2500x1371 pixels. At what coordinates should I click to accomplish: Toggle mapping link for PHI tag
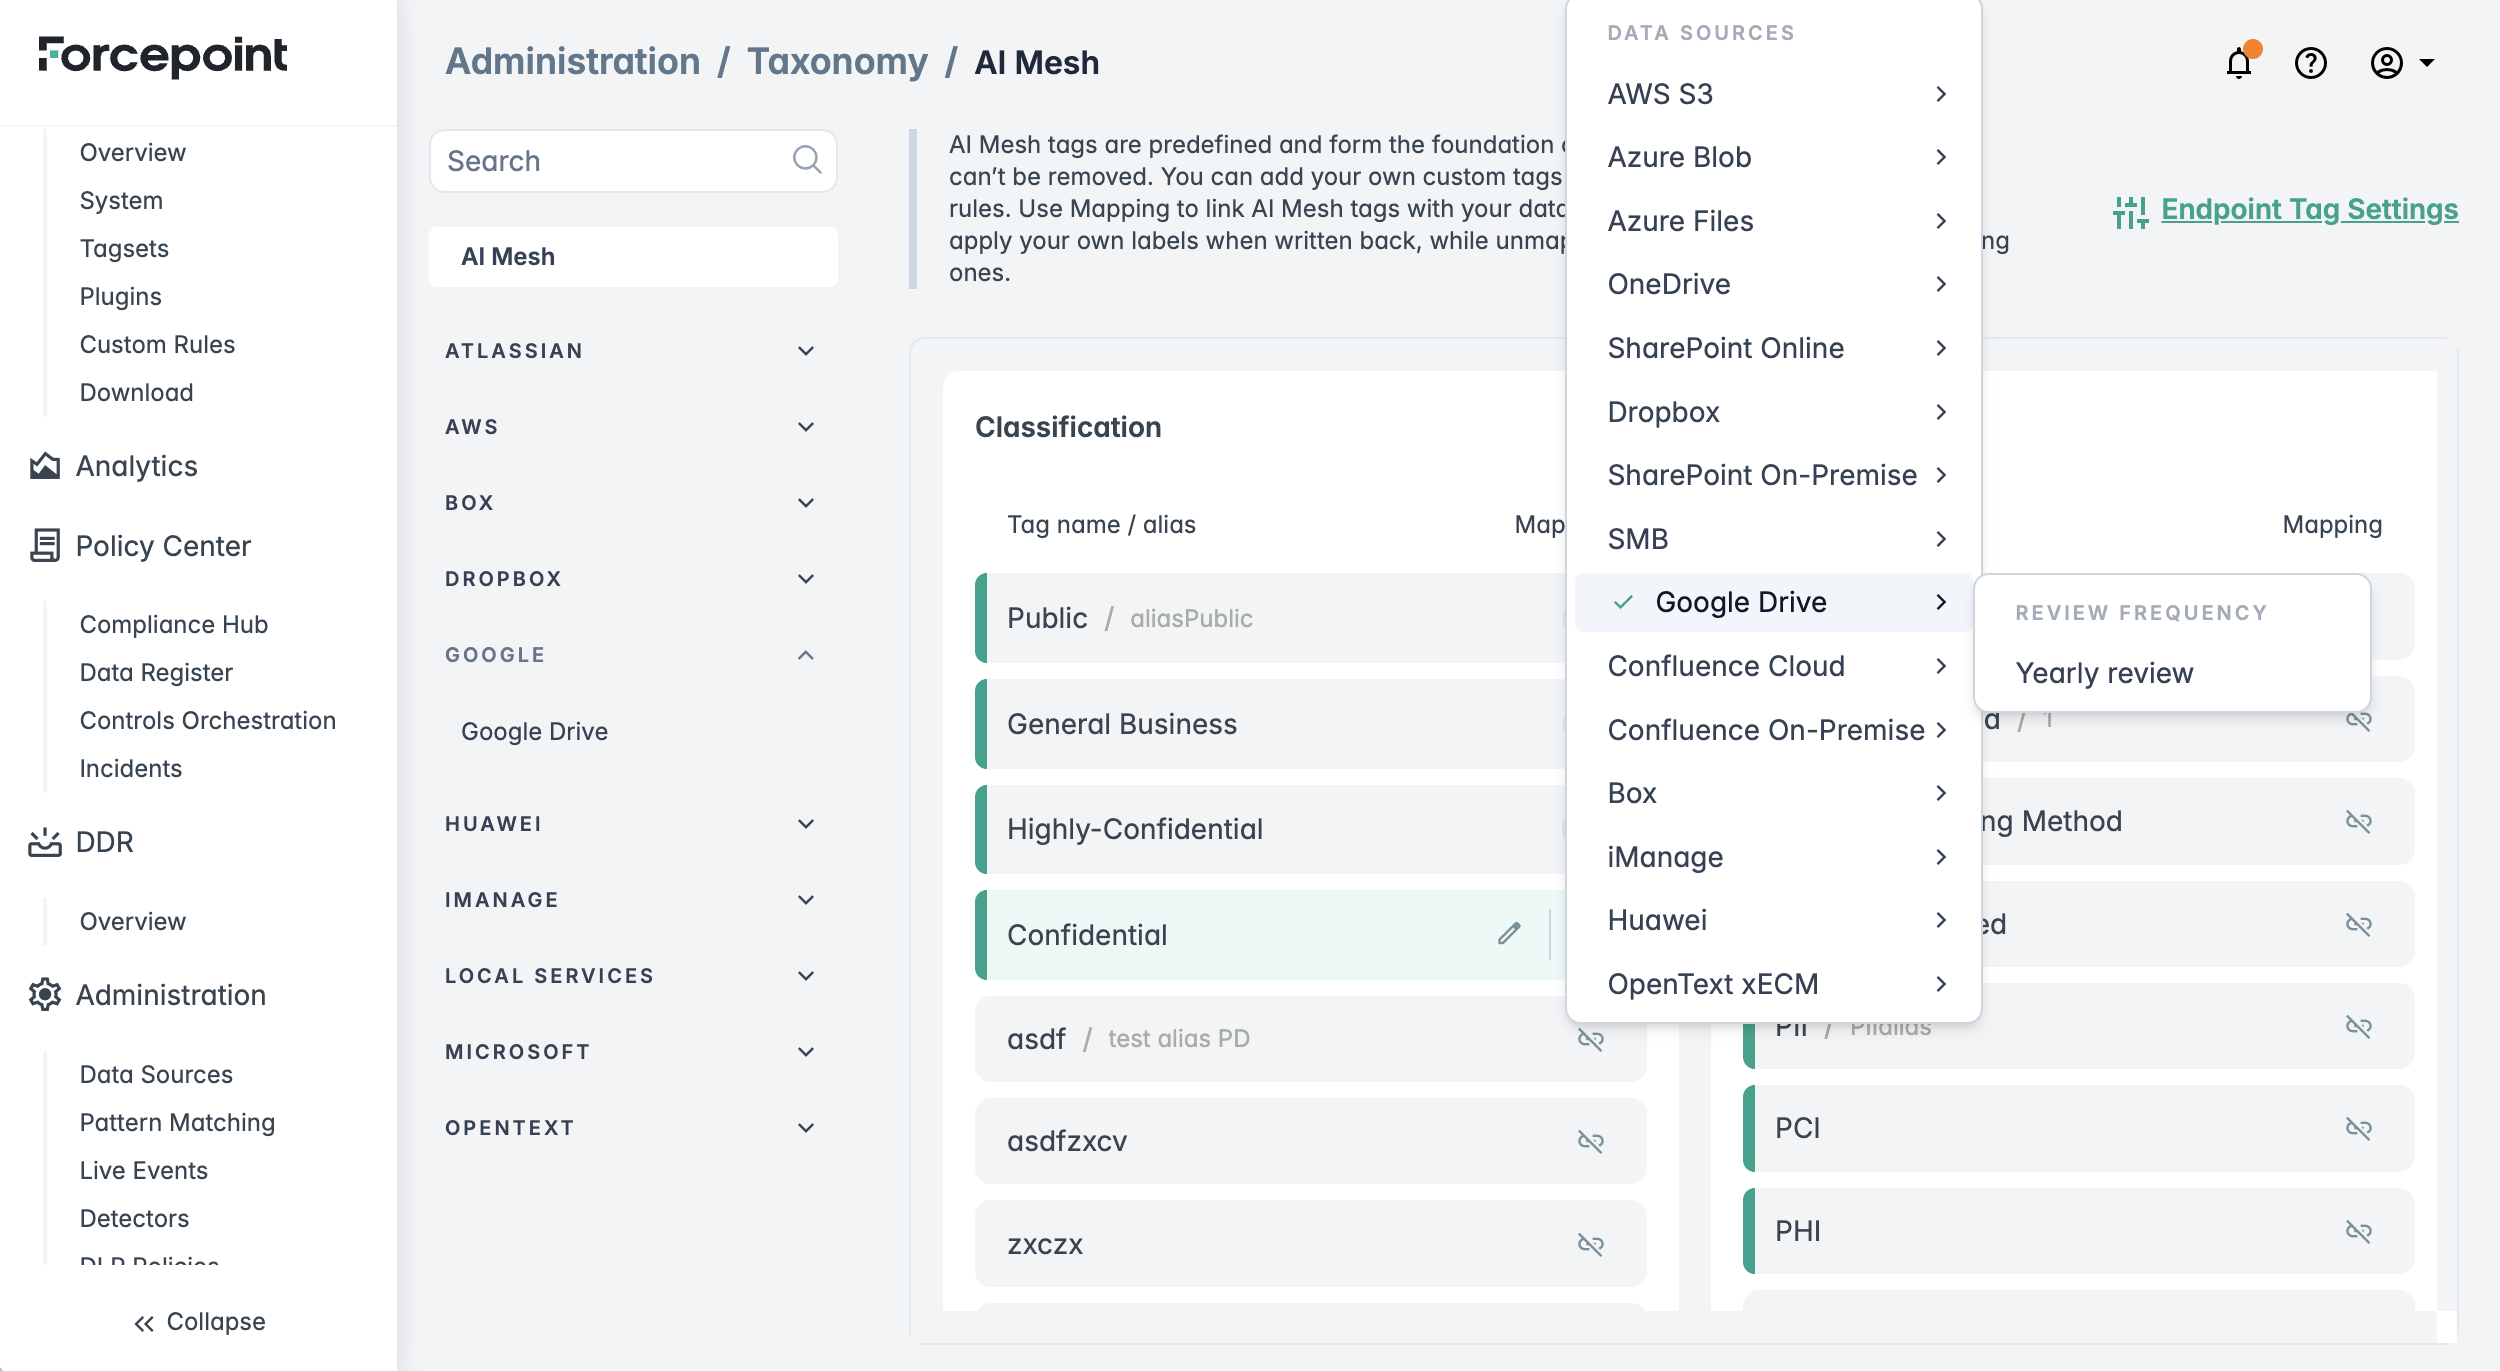2358,1231
